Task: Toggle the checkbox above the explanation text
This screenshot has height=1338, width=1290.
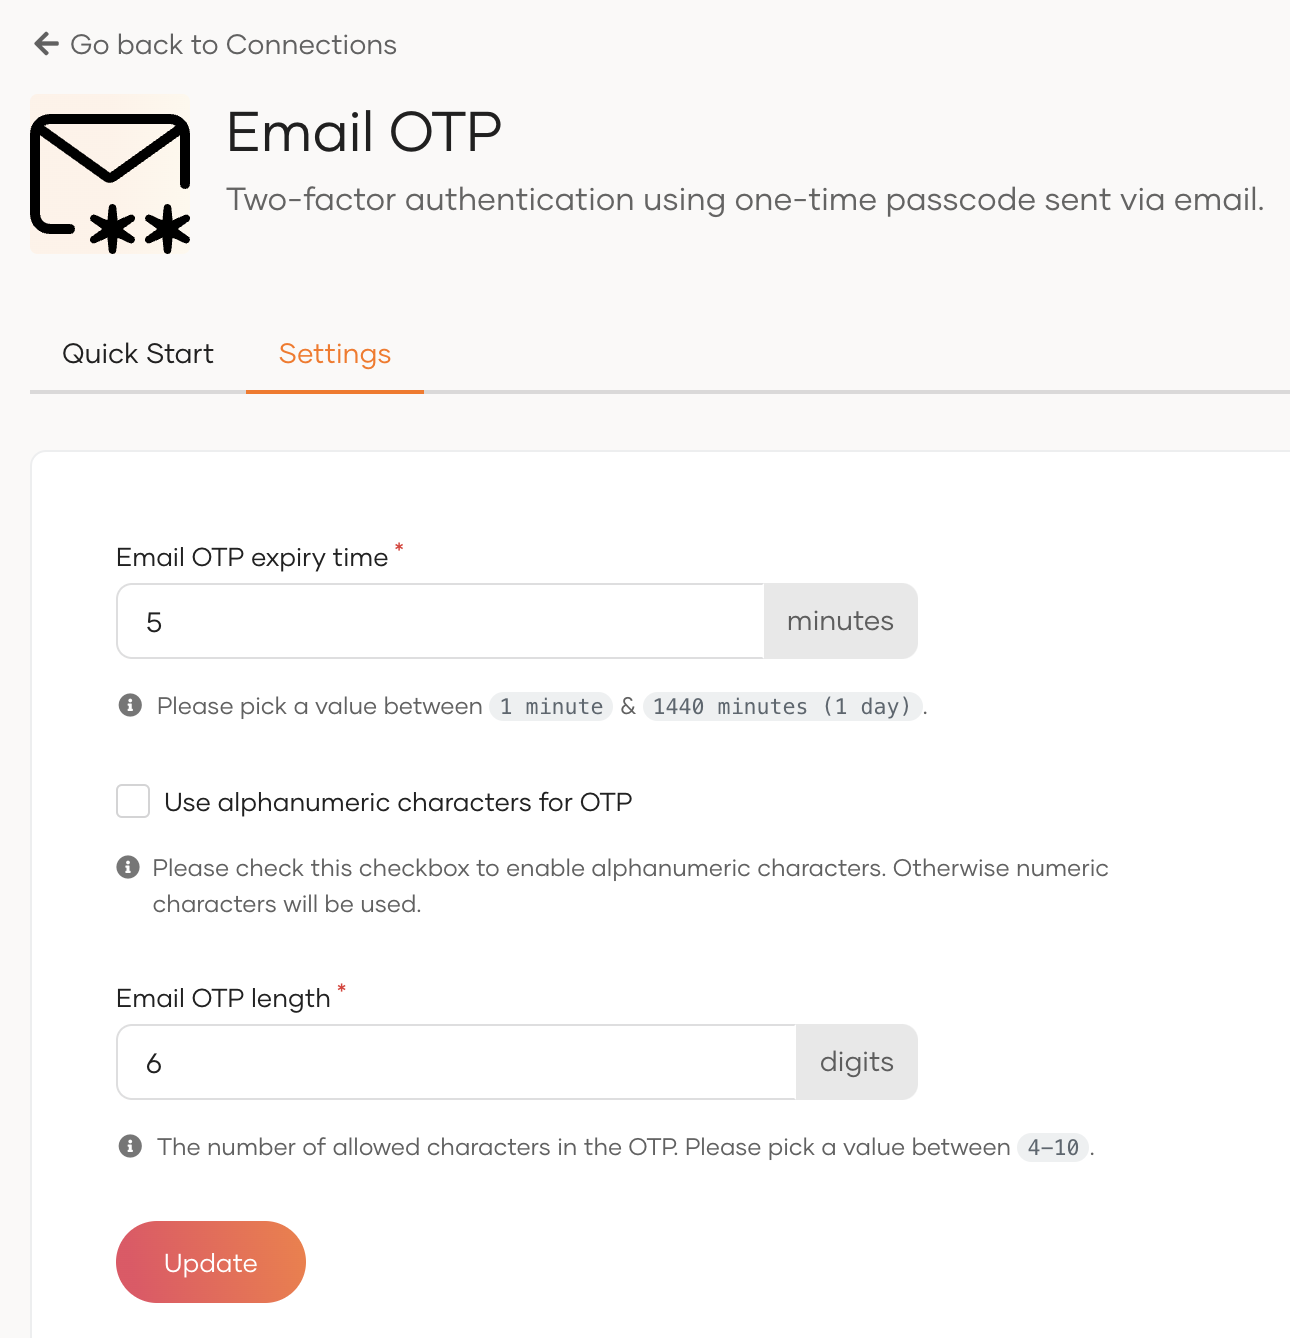Action: click(132, 800)
